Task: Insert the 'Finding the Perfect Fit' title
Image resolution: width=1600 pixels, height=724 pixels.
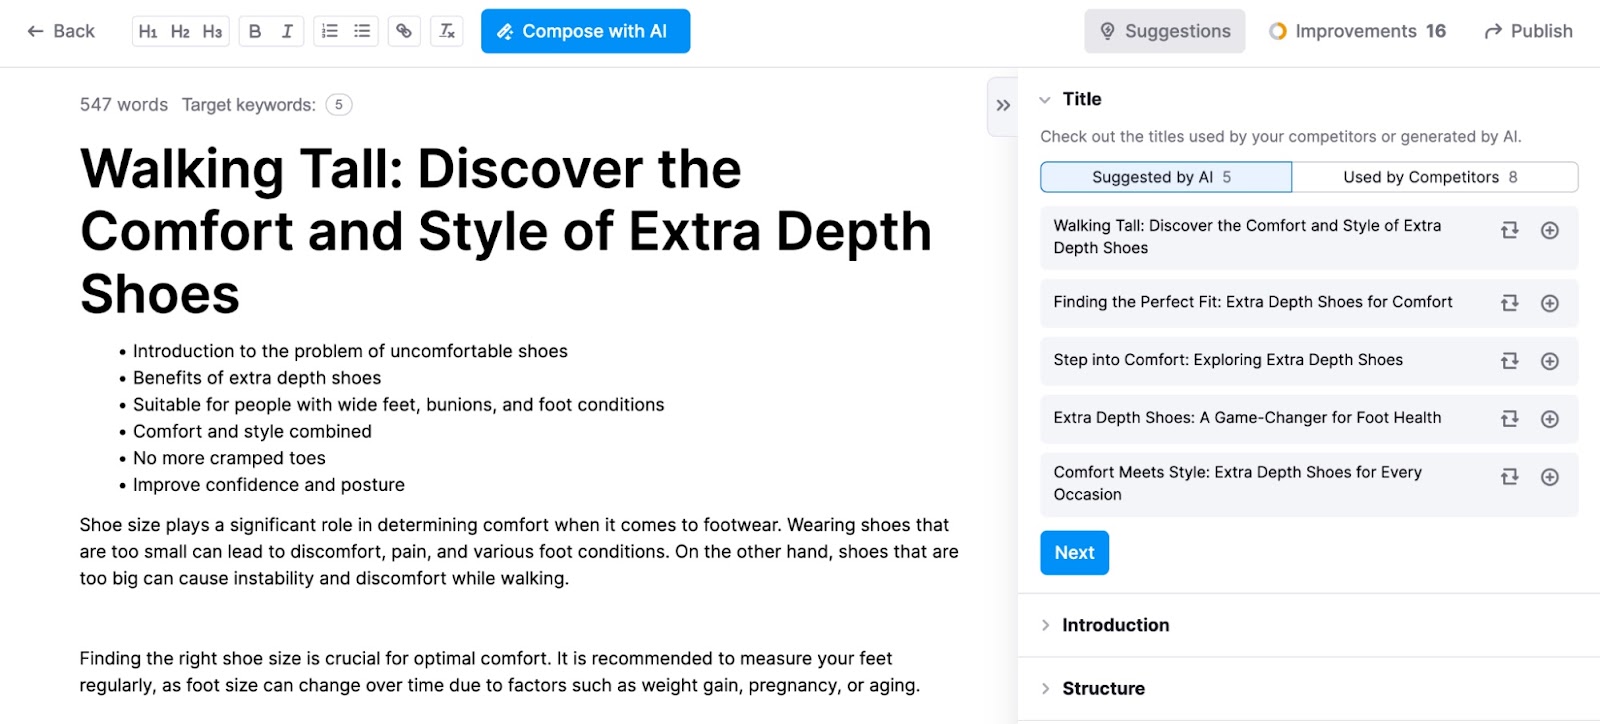Action: [1548, 302]
